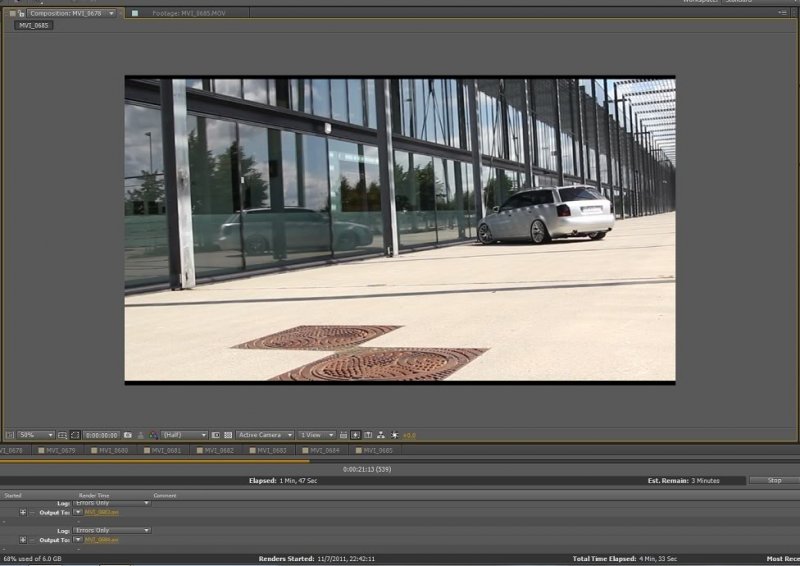Click the current time 0:00:00:00 field

[101, 436]
